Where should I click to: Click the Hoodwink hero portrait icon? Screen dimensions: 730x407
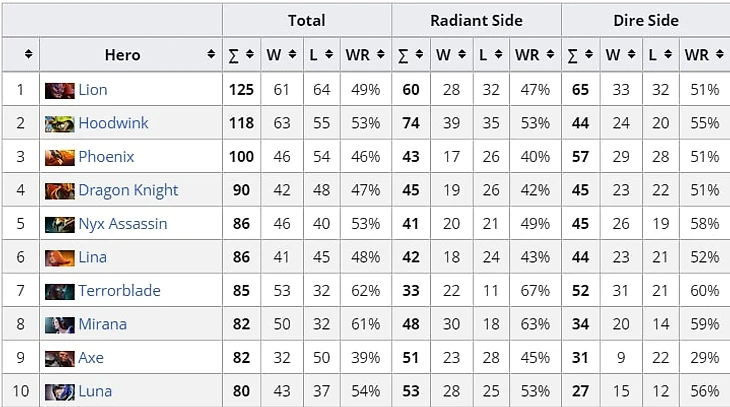[x=59, y=123]
